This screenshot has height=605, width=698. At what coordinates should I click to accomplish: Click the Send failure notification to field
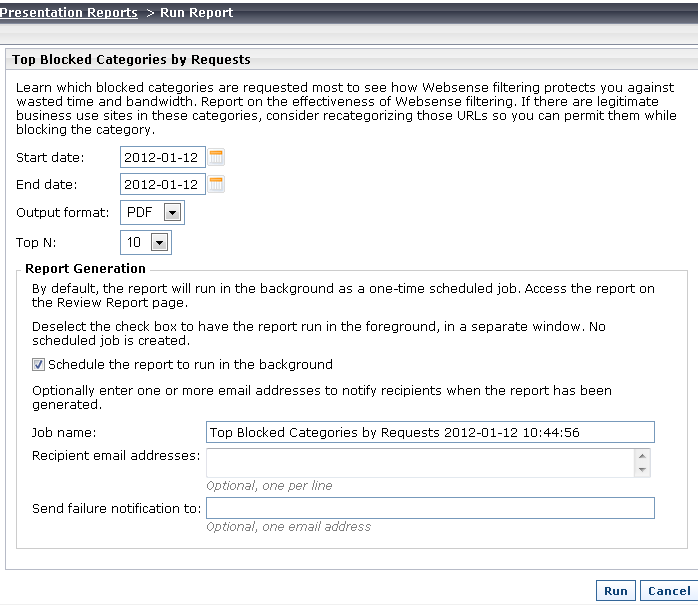click(x=430, y=508)
